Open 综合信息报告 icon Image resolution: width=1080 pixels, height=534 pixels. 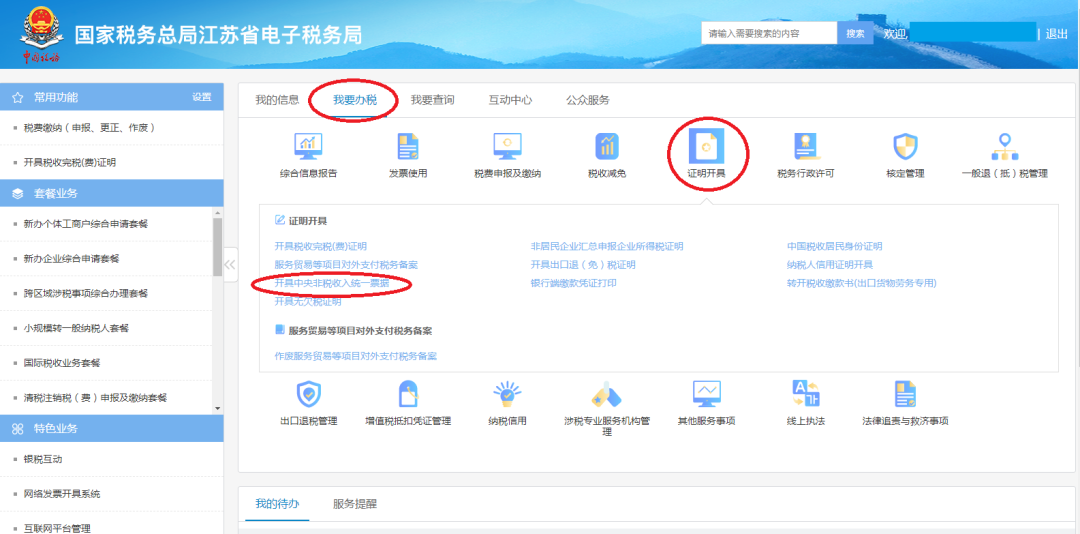(x=309, y=146)
